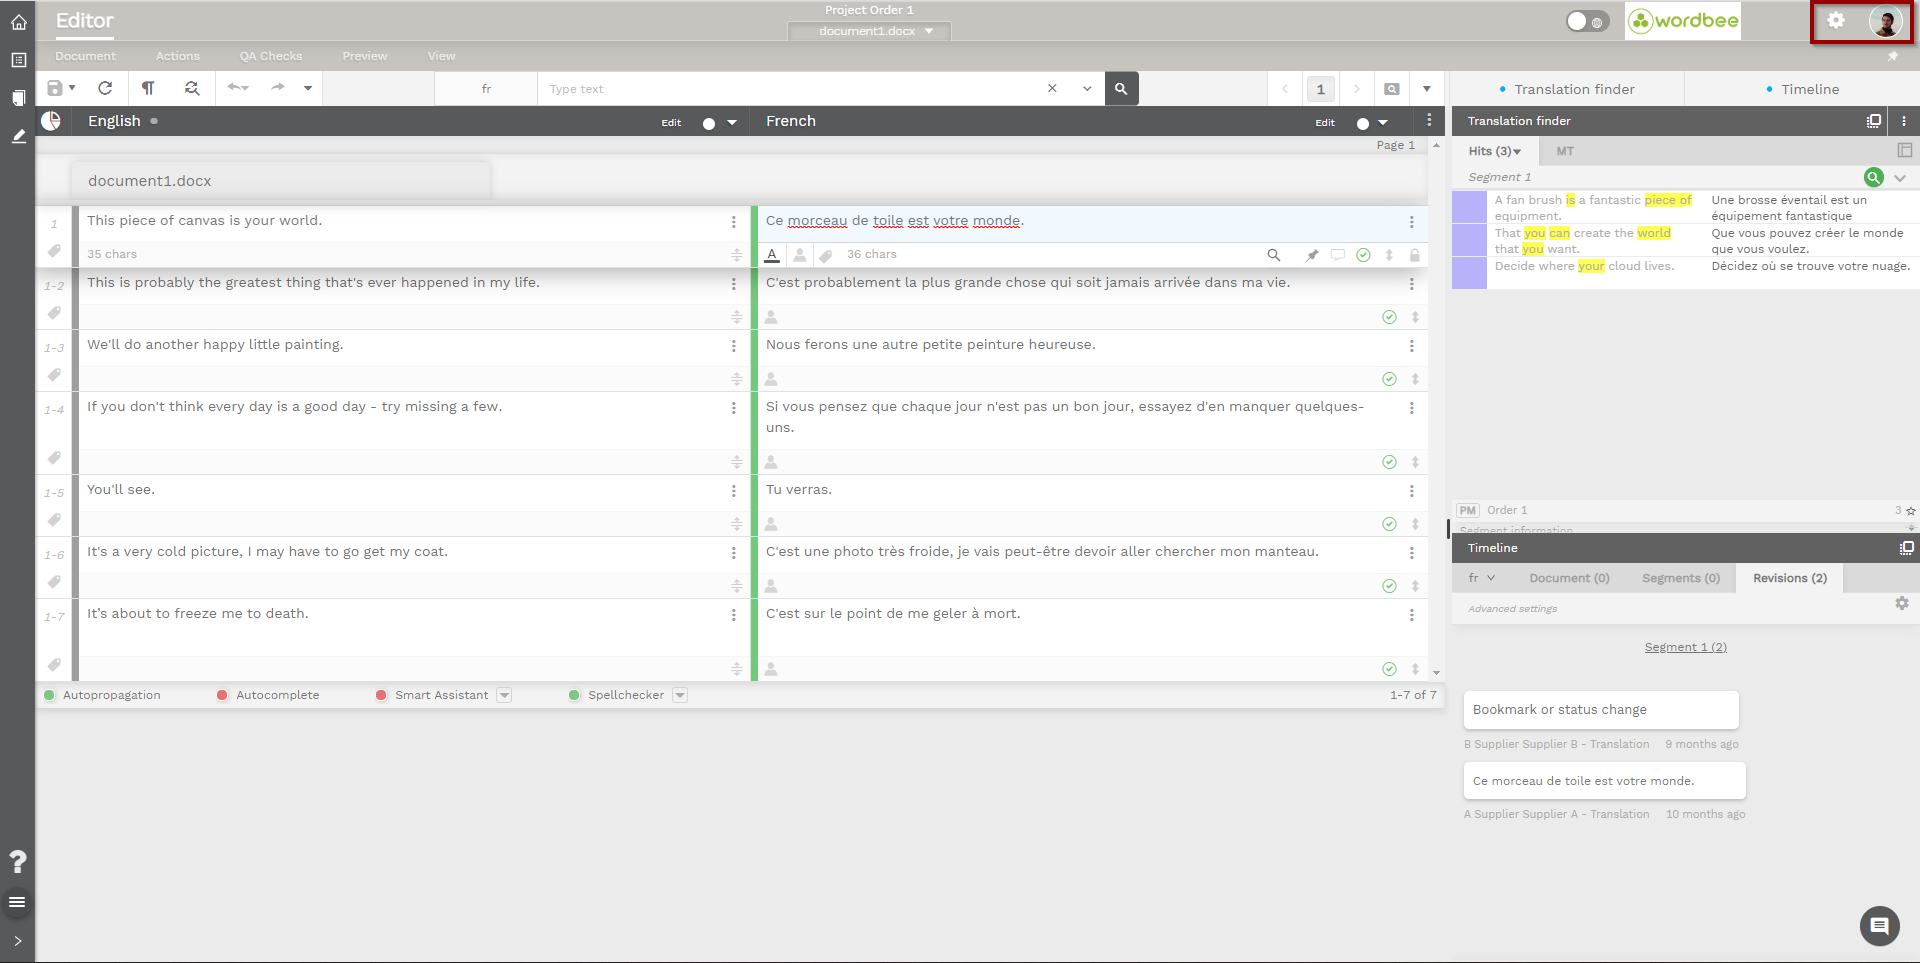Viewport: 1920px width, 963px height.
Task: Toggle the French column Edit switch
Action: [x=1362, y=123]
